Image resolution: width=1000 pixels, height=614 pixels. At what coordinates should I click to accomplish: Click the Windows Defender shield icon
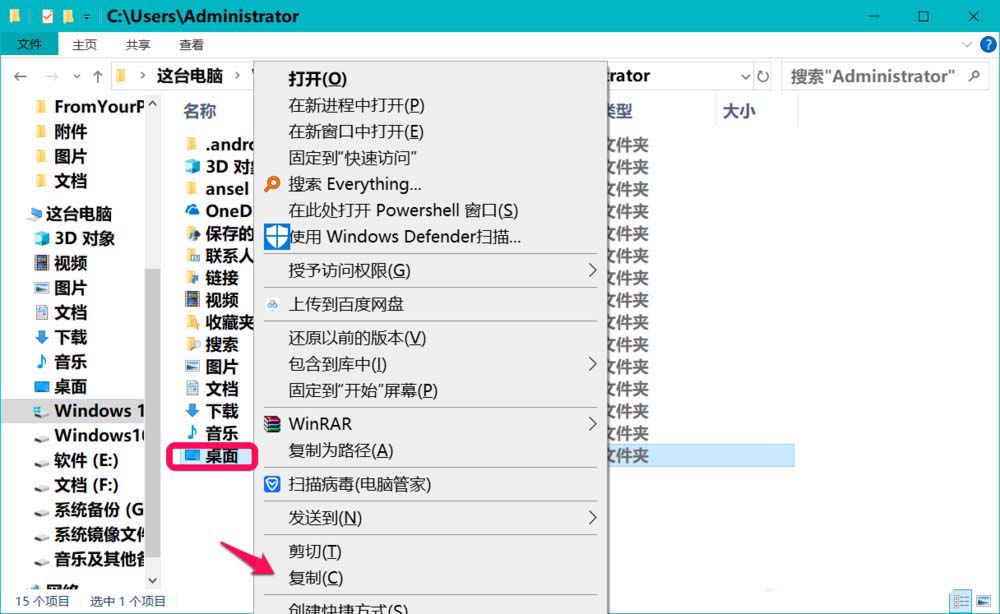point(276,237)
